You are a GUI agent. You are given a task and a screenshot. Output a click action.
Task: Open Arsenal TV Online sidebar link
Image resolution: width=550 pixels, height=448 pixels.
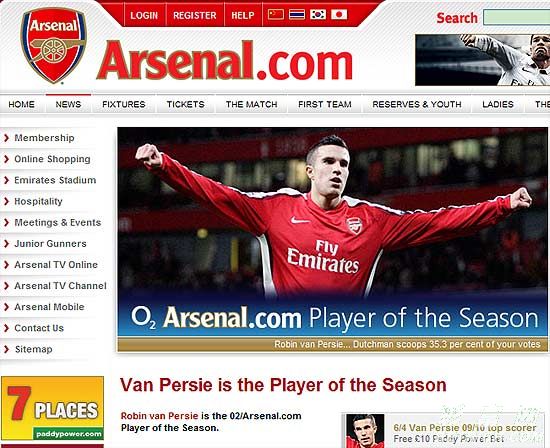pos(56,265)
